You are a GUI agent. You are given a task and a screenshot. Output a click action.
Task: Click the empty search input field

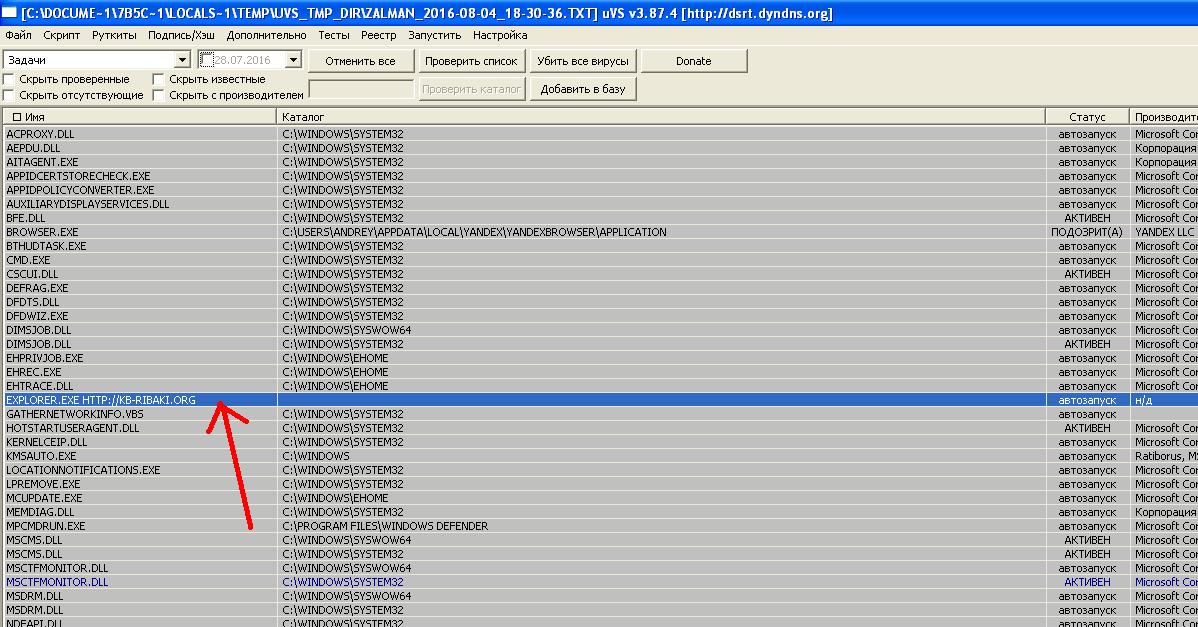point(361,89)
